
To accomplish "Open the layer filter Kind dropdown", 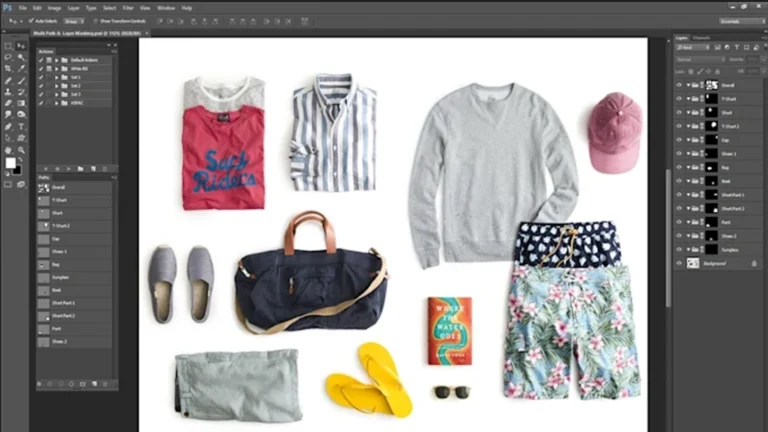I will point(693,48).
